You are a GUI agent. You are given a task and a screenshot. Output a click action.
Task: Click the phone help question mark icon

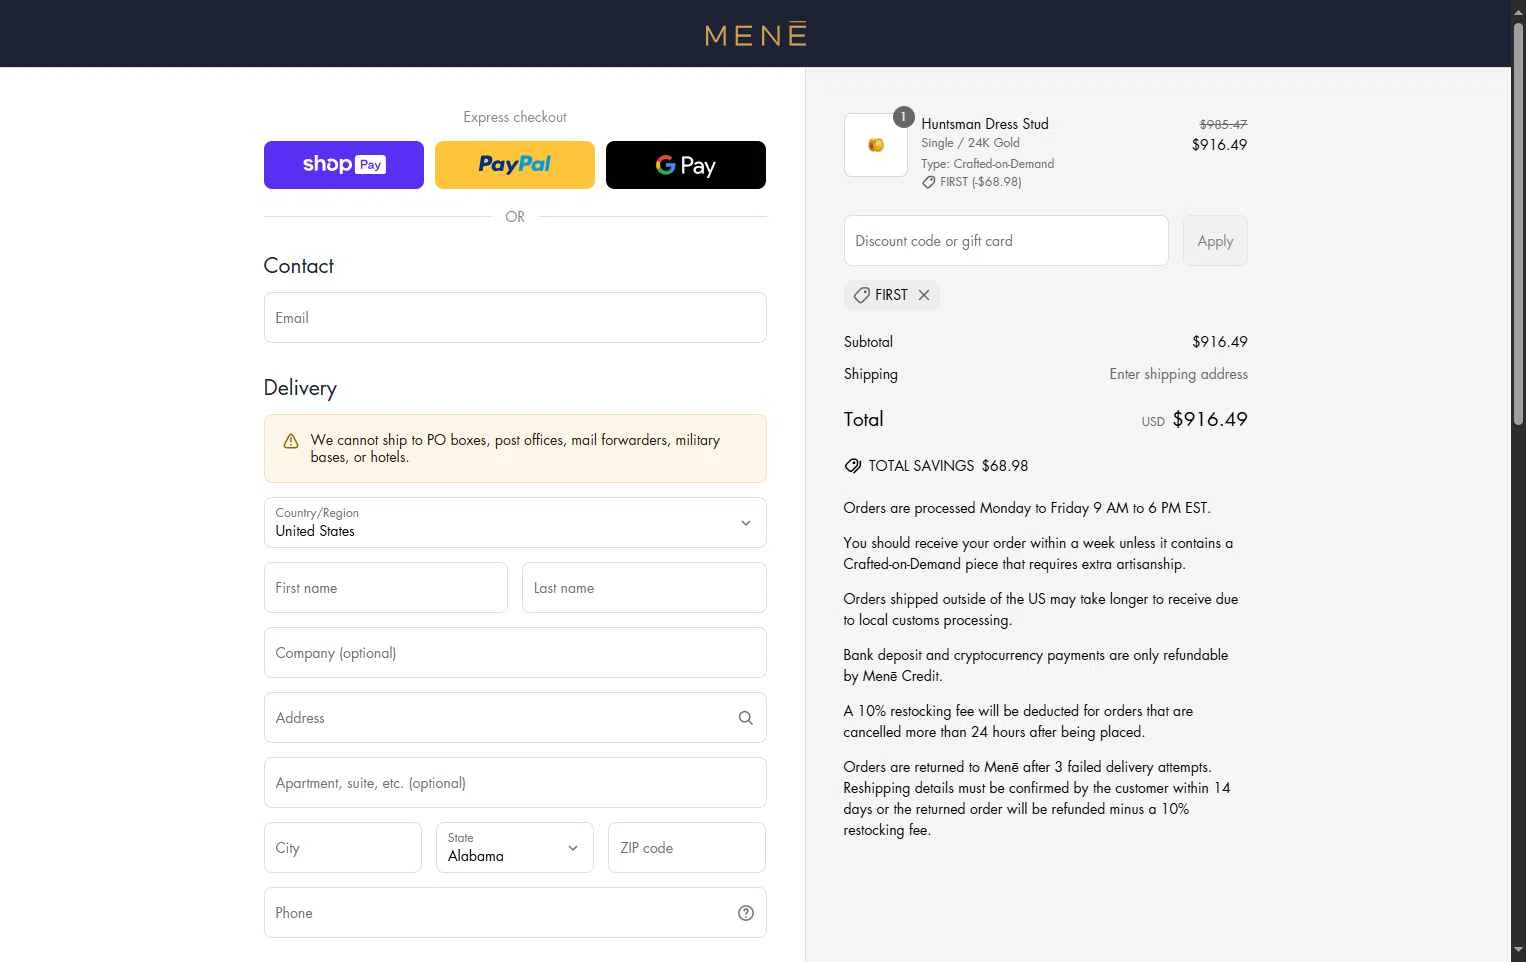pyautogui.click(x=746, y=913)
